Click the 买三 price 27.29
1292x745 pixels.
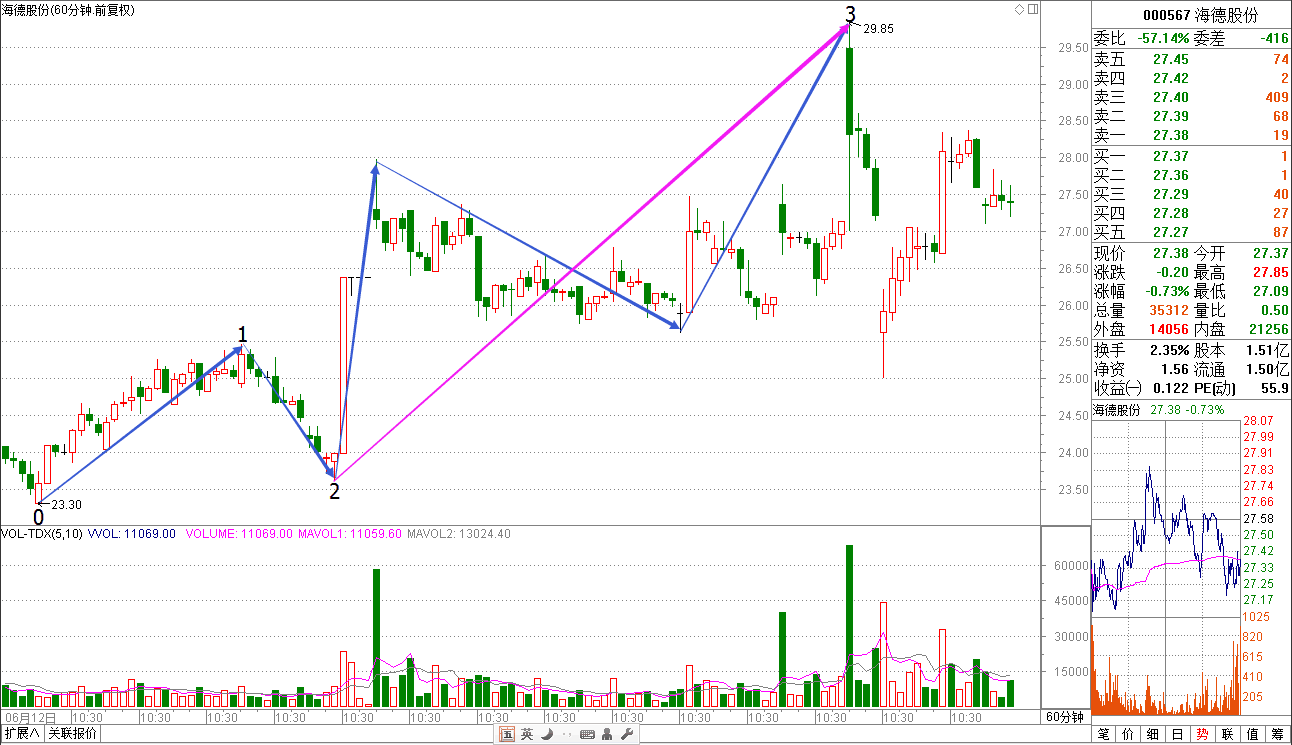(1170, 194)
